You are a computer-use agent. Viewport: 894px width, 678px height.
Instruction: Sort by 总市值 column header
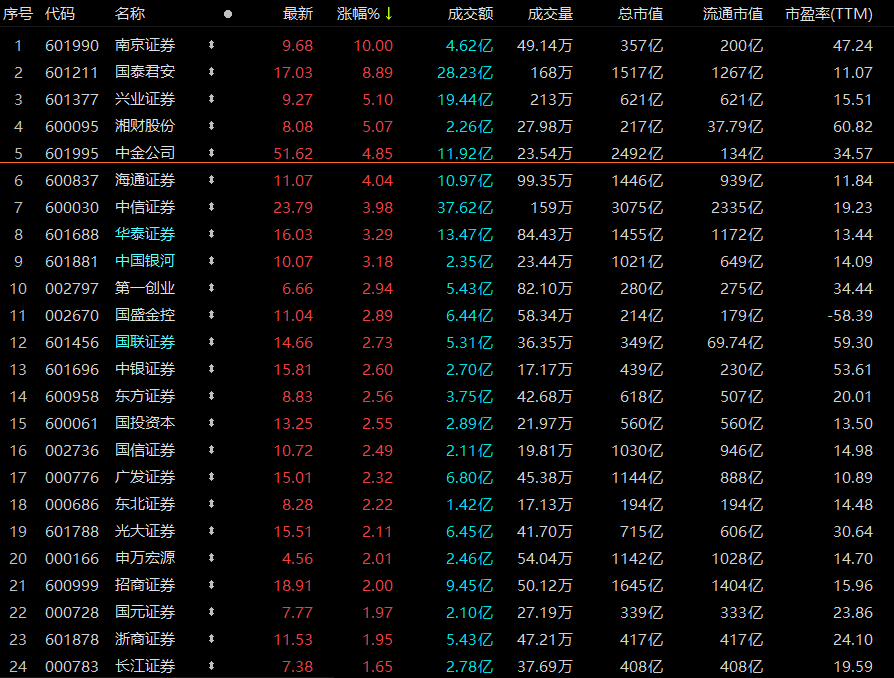pos(640,14)
